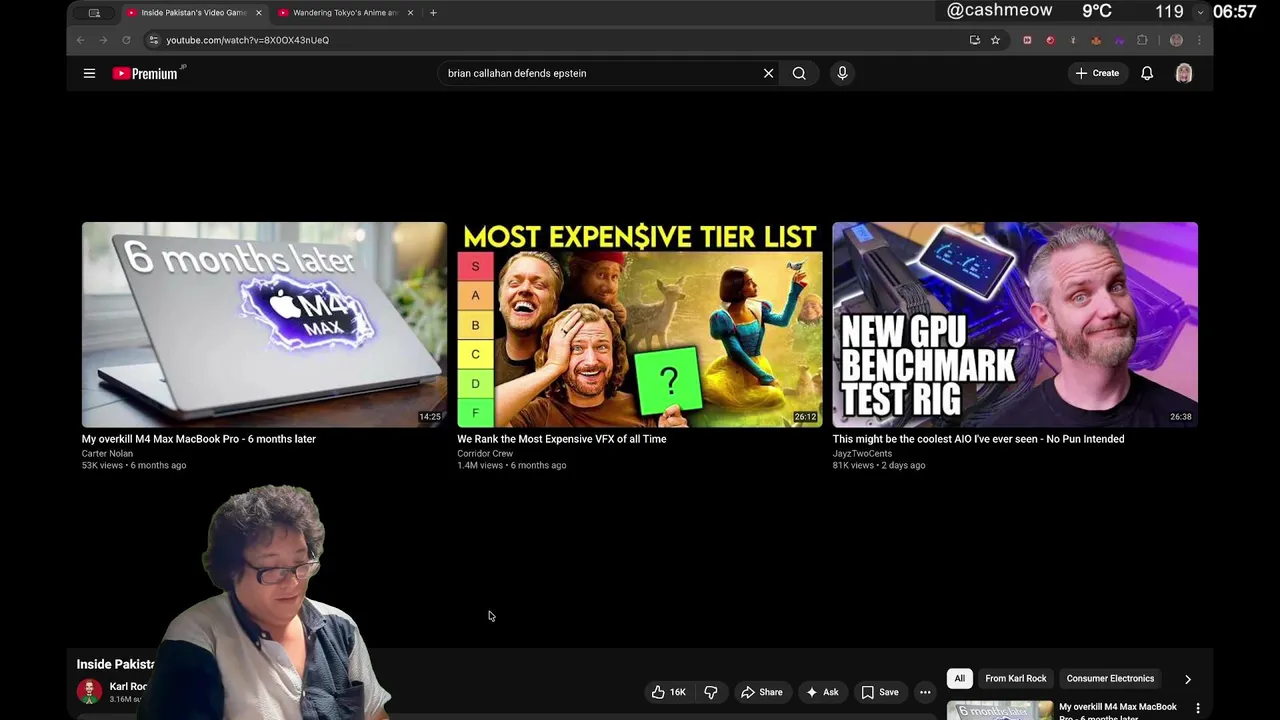Open the Karl Rock channel avatar
This screenshot has width=1280, height=720.
tap(89, 691)
